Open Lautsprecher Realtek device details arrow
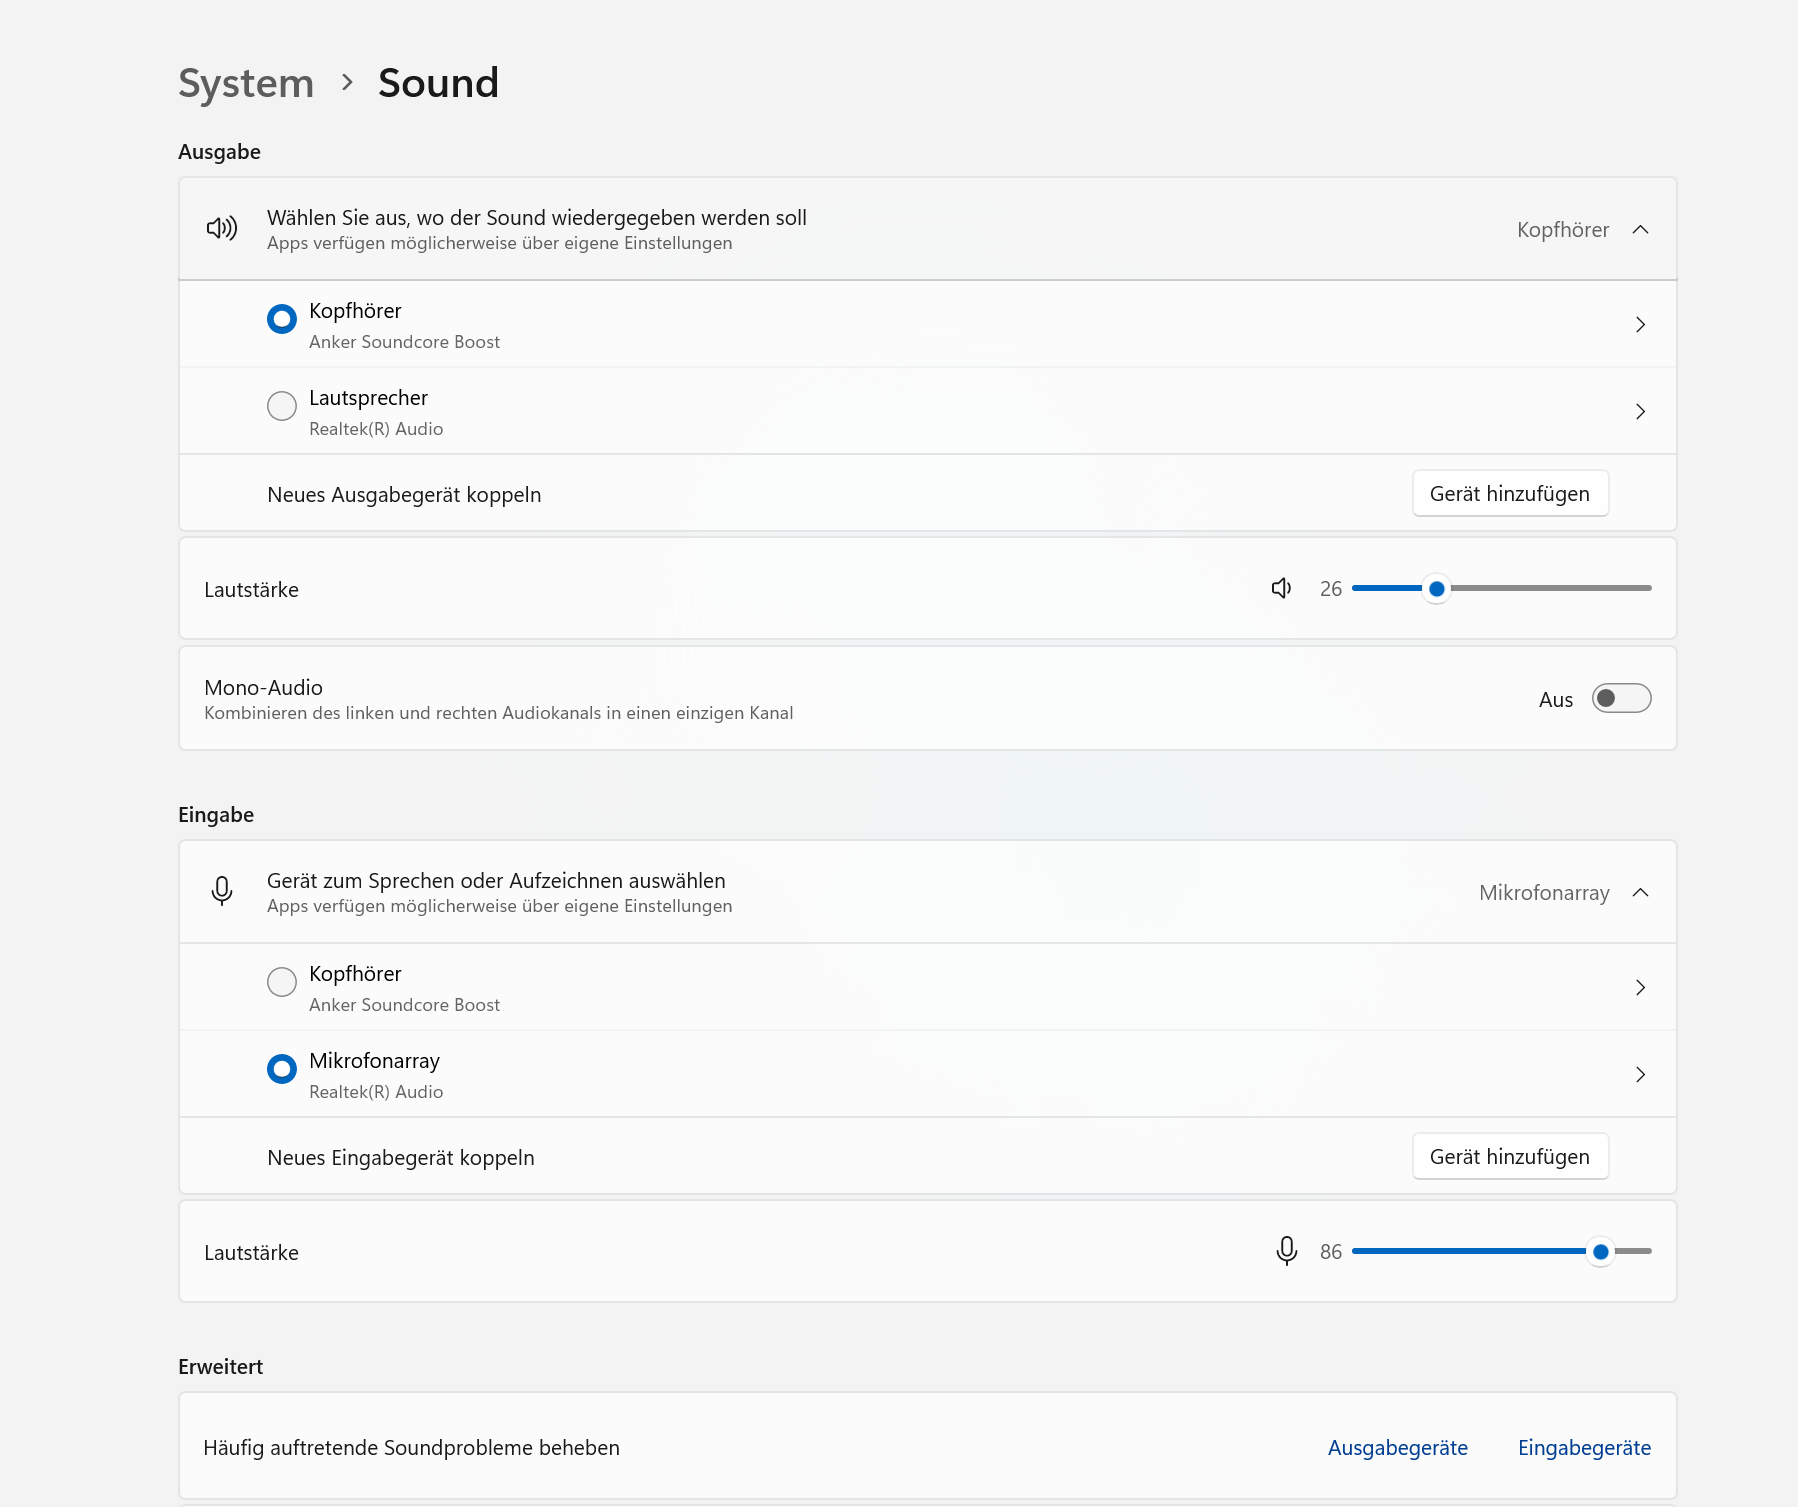The width and height of the screenshot is (1798, 1507). click(1640, 411)
